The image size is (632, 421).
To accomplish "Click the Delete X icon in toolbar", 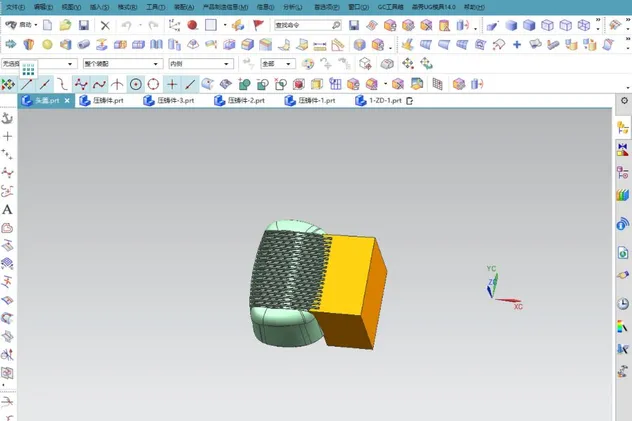I will (105, 25).
